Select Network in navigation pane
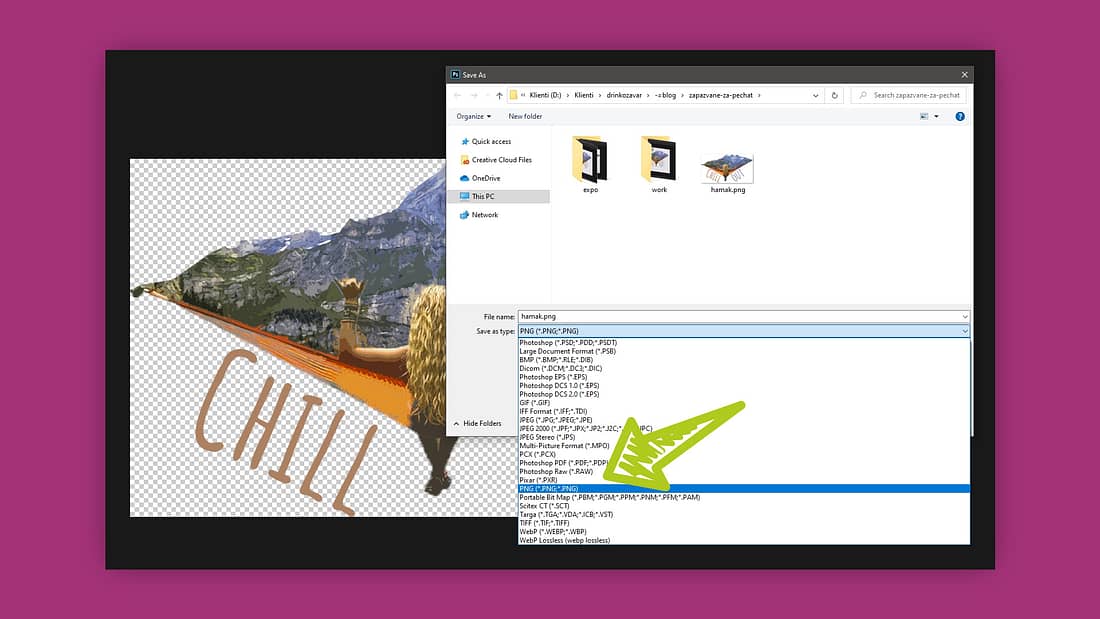 coord(484,215)
